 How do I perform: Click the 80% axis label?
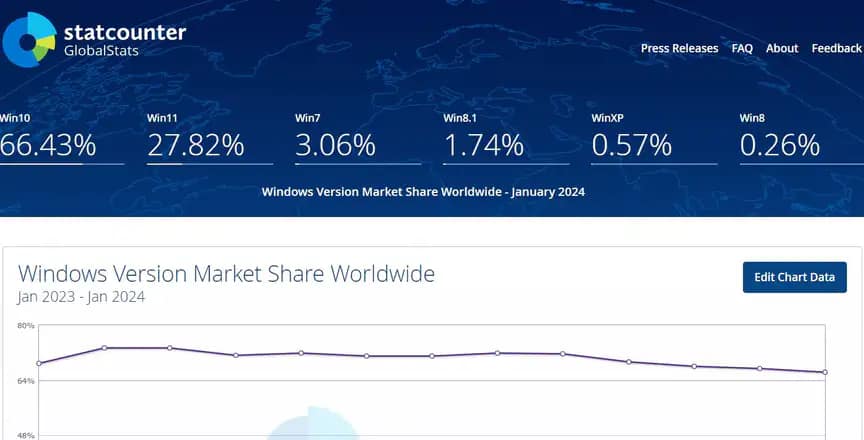pos(25,326)
